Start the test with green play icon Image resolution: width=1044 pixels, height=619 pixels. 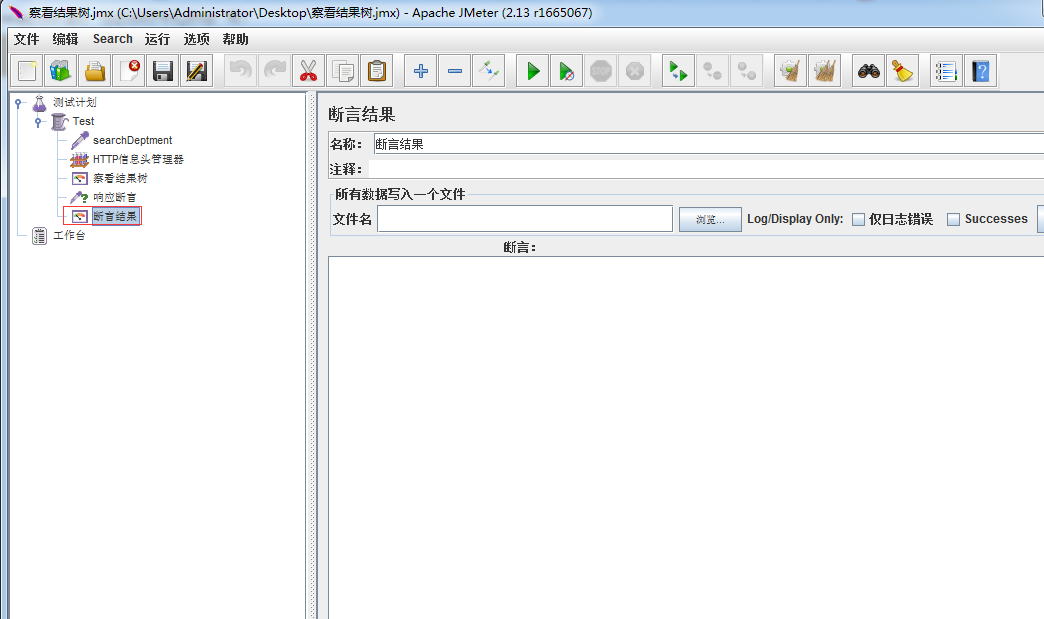[x=533, y=71]
